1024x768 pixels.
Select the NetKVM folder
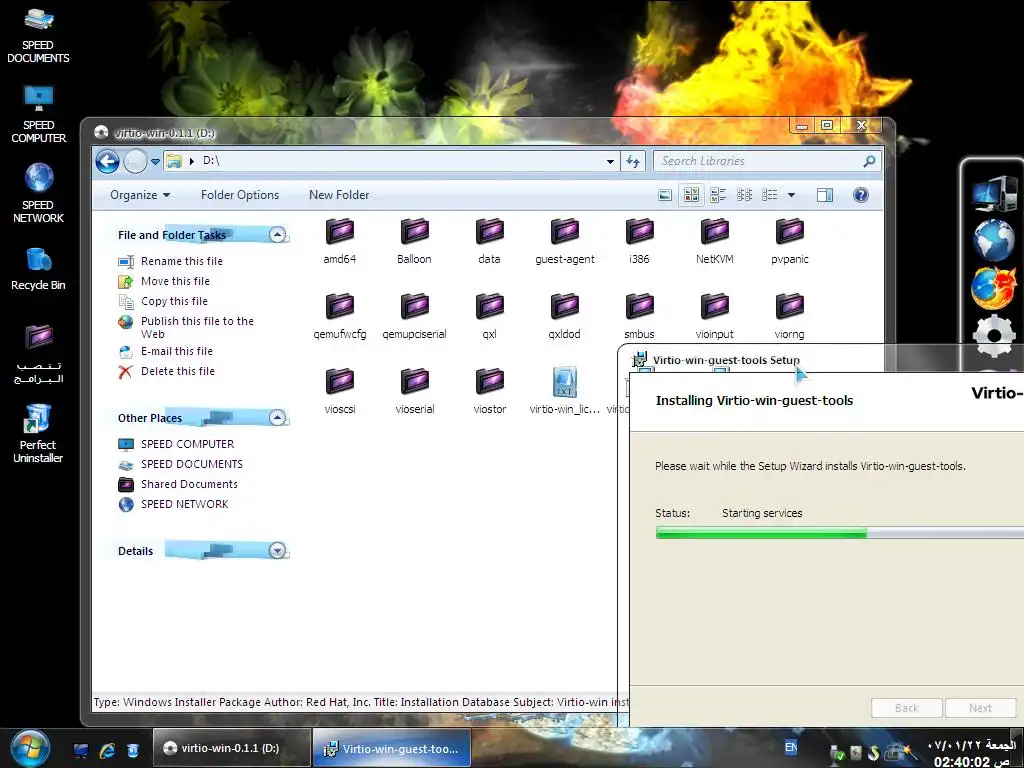714,240
